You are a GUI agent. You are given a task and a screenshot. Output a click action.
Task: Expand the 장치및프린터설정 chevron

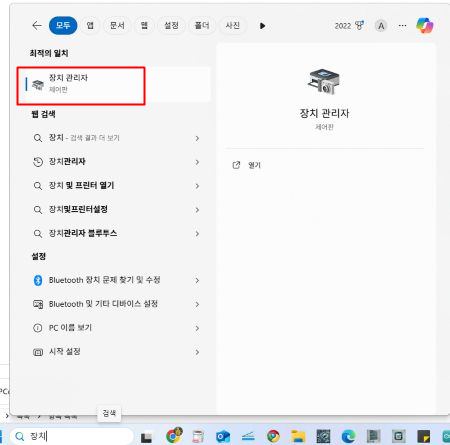pos(197,210)
